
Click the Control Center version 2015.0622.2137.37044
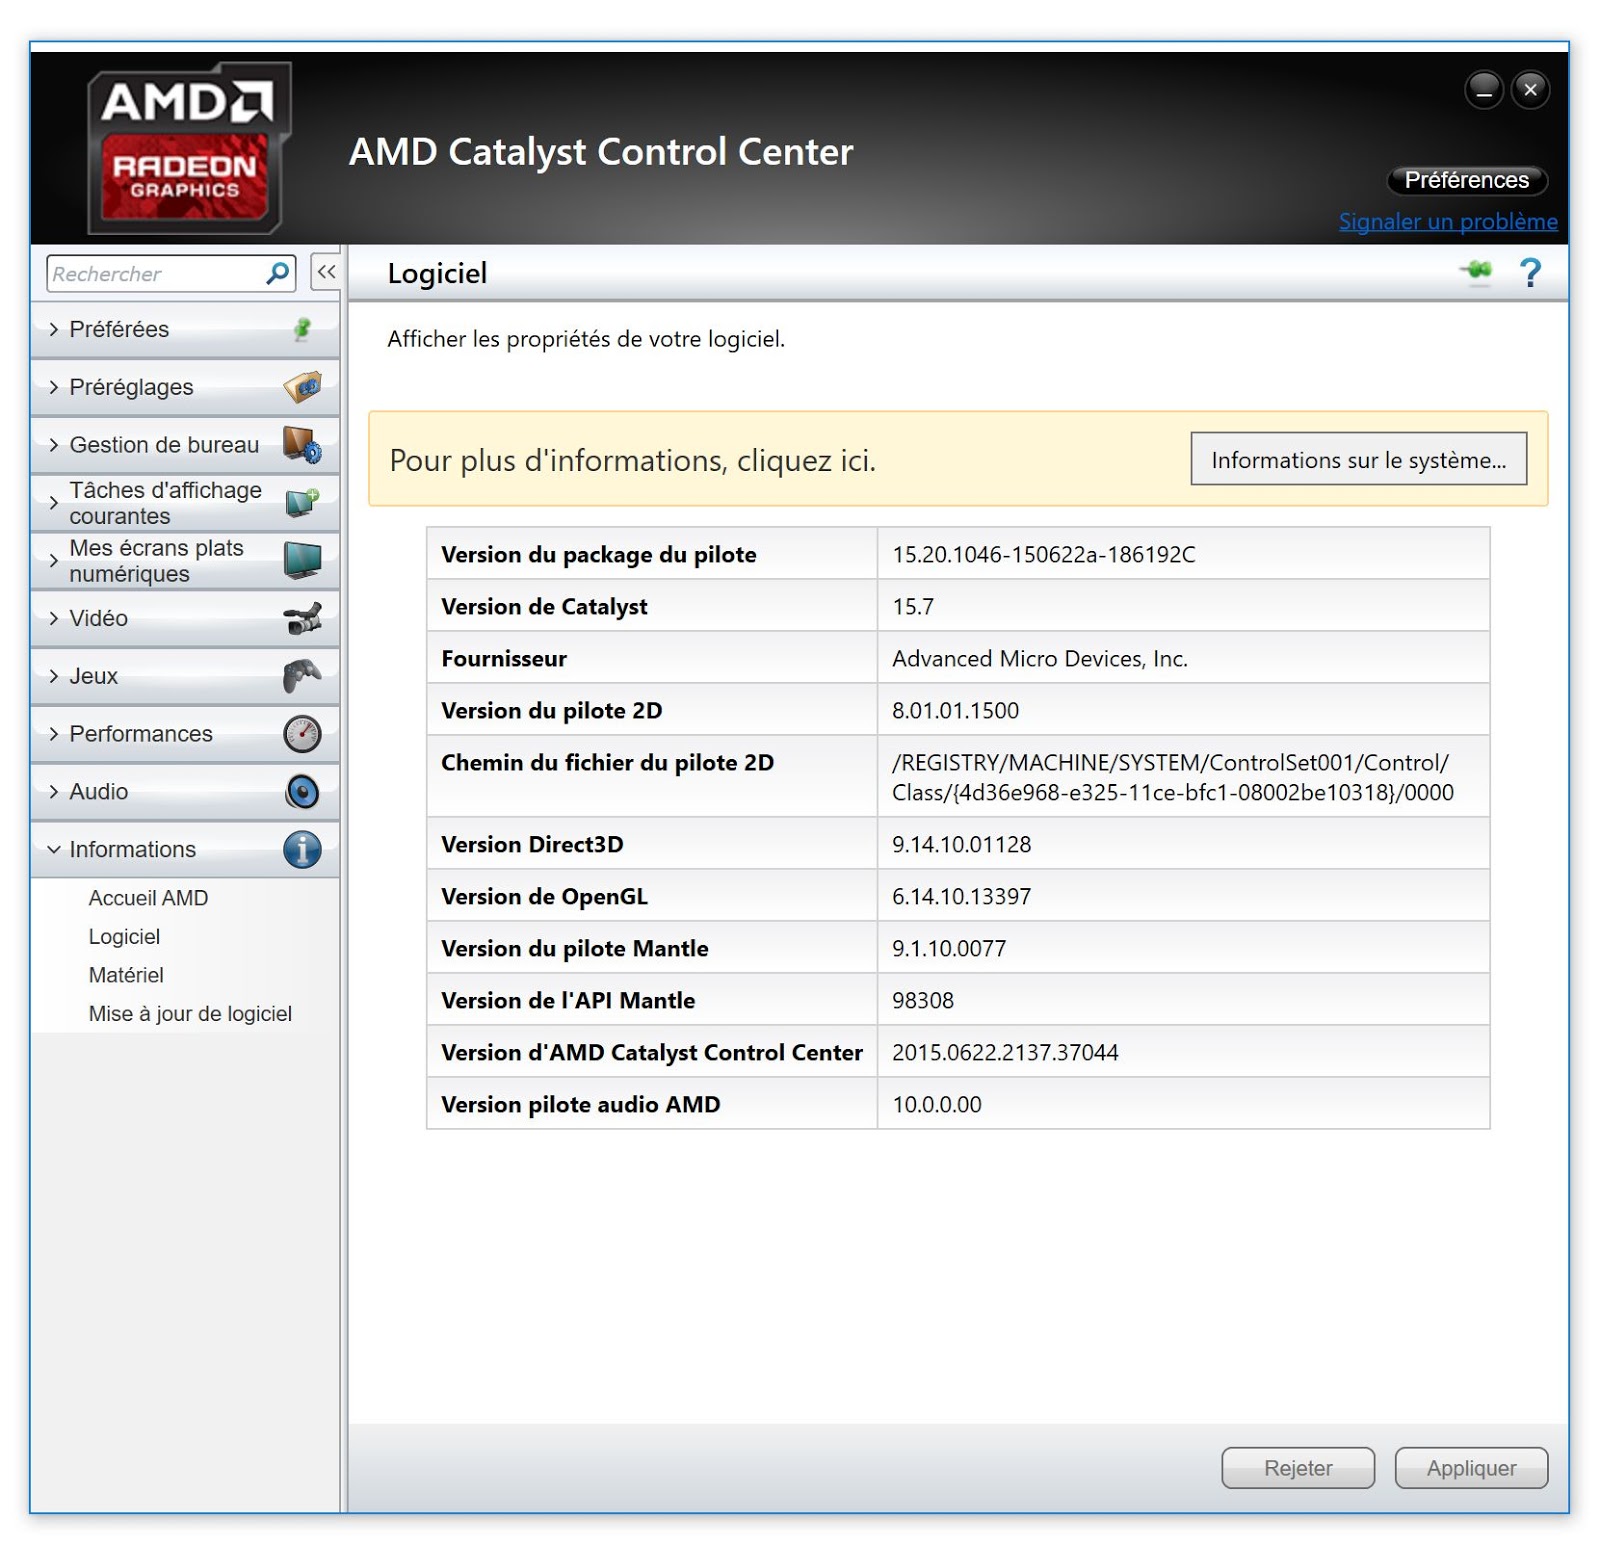point(1005,1053)
